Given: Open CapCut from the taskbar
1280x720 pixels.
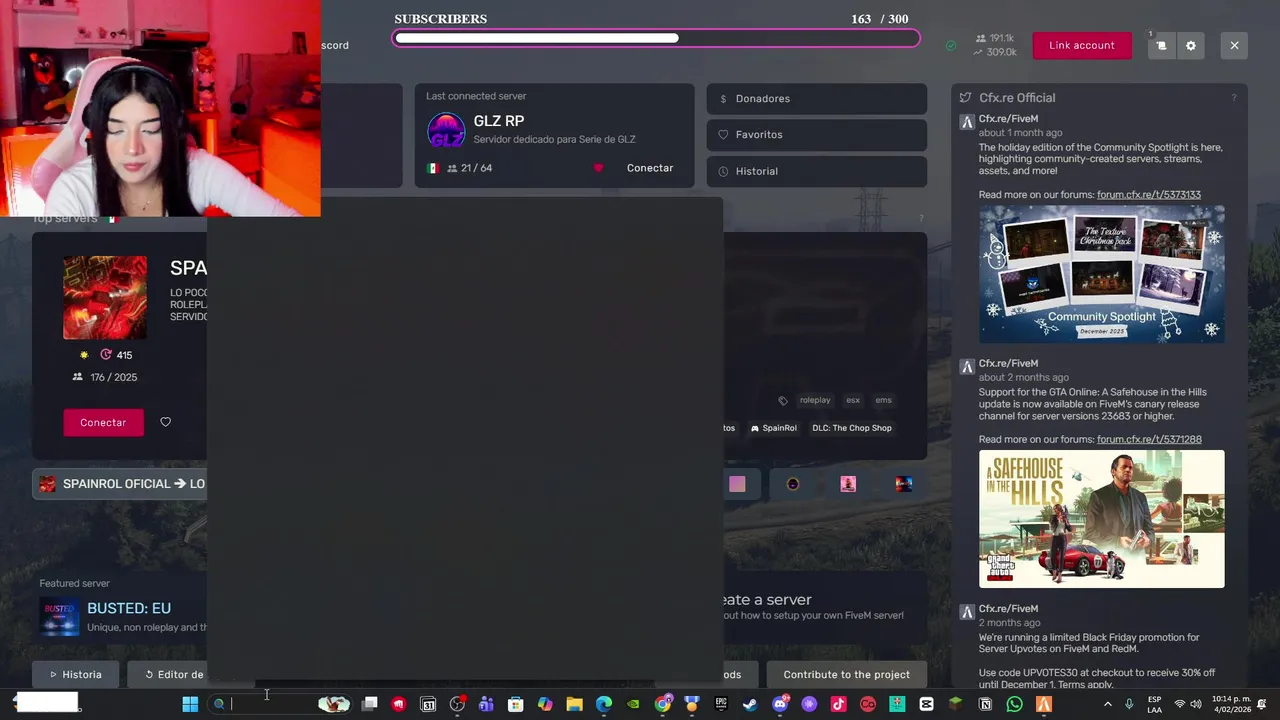Looking at the screenshot, I should pos(926,704).
